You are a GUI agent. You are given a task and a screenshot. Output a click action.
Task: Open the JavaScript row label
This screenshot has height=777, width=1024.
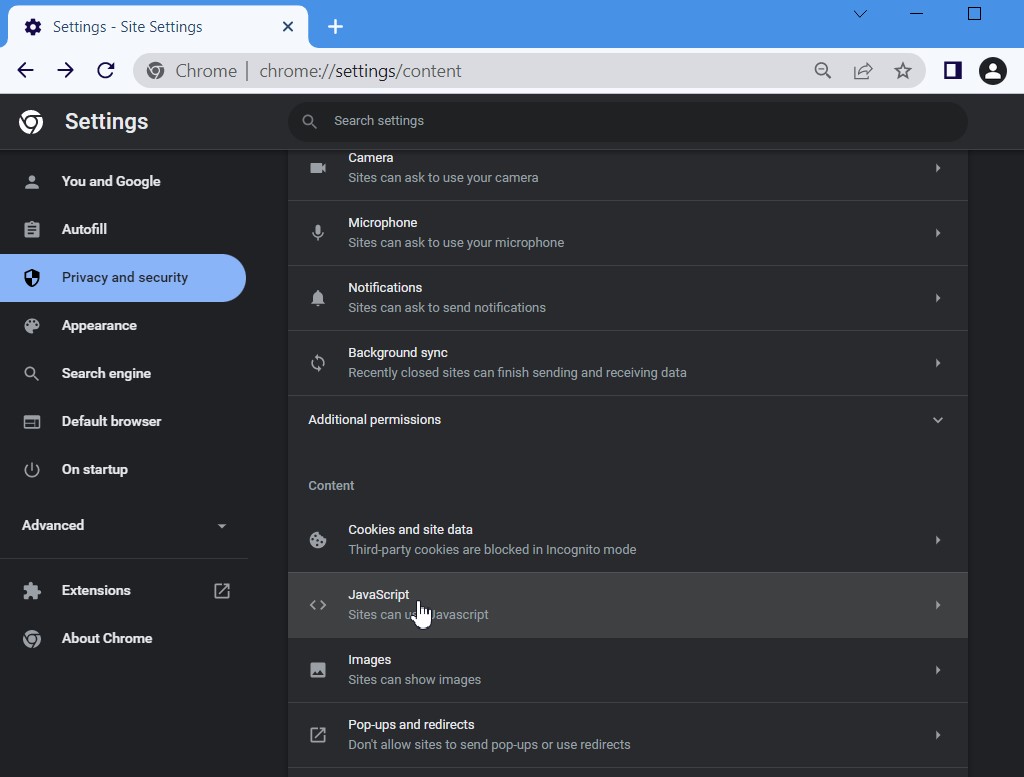coord(379,595)
